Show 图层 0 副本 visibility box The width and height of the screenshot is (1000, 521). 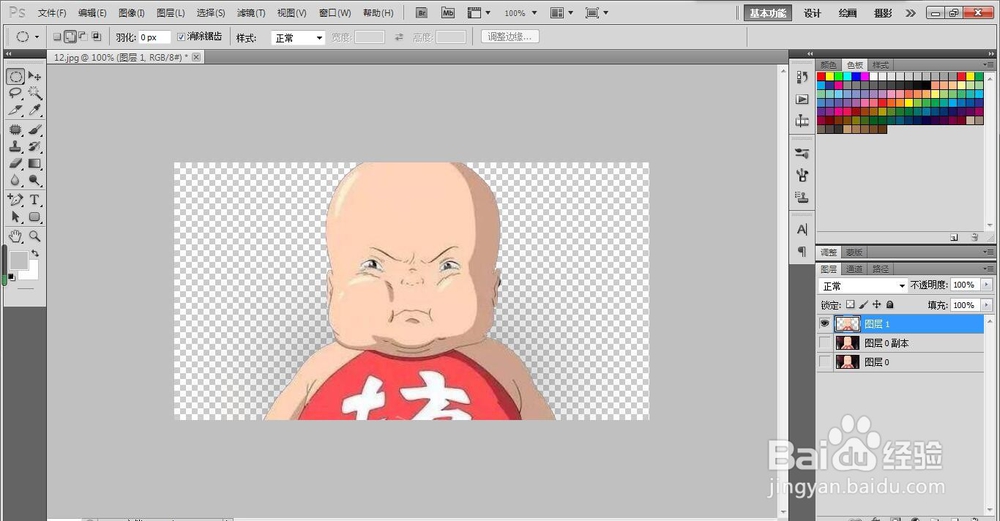click(x=825, y=343)
